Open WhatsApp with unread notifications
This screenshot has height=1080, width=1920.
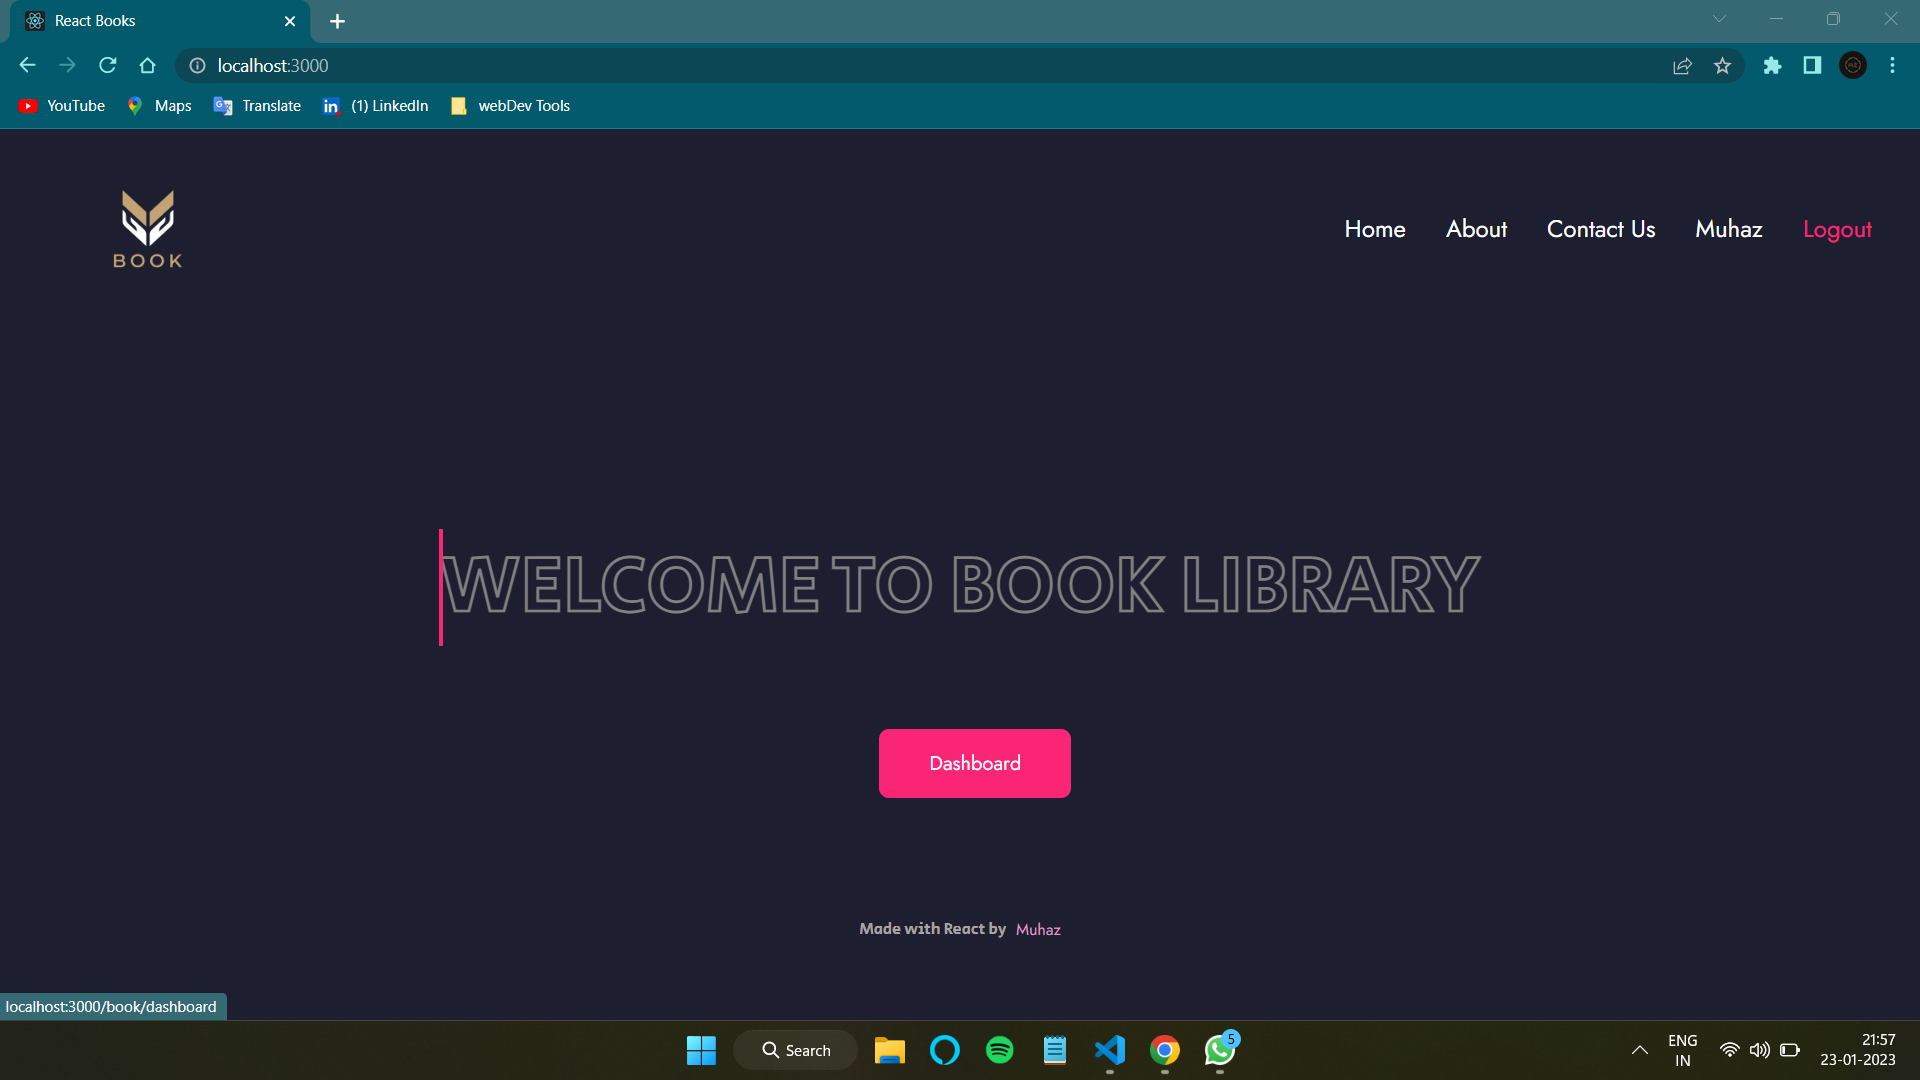(1219, 1050)
